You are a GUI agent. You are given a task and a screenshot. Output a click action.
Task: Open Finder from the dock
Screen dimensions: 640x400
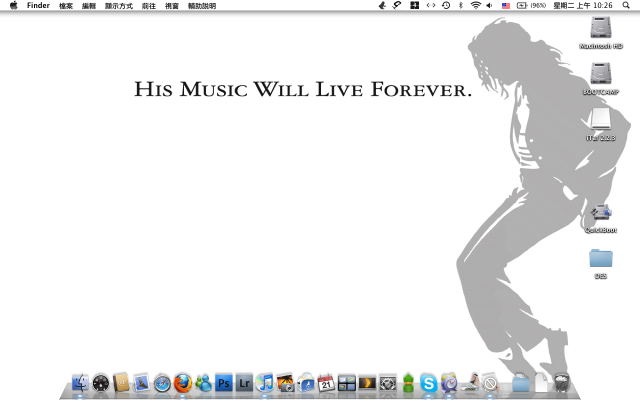click(x=80, y=383)
